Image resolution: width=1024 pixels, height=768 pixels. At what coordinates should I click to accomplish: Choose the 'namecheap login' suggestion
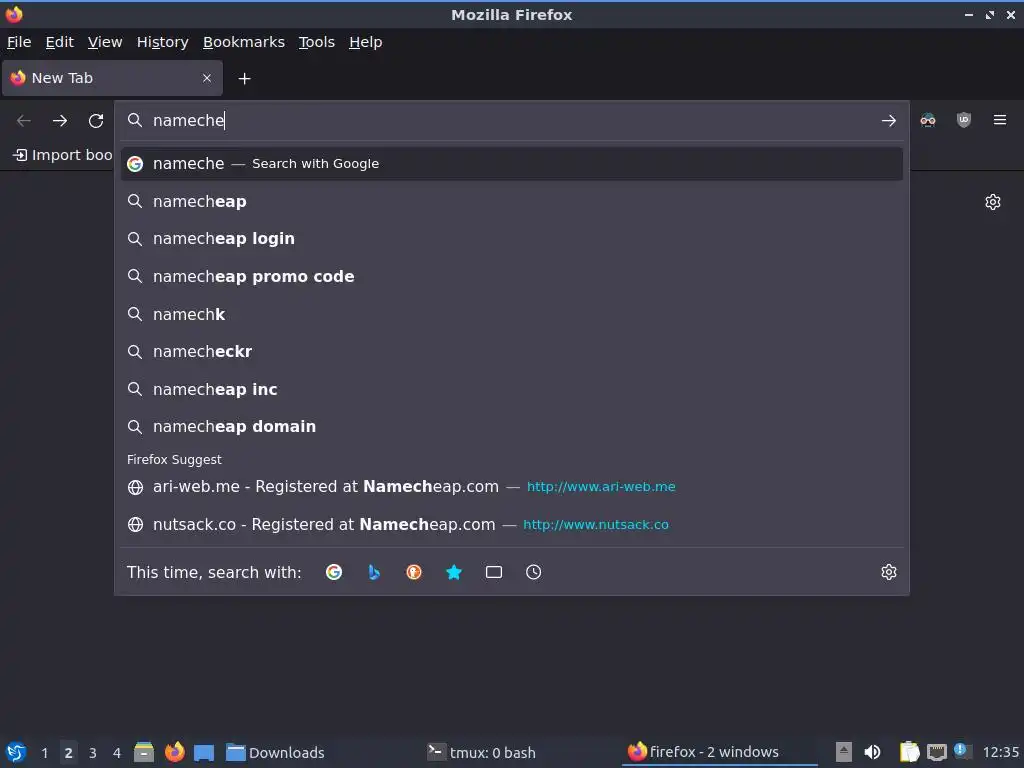(511, 239)
